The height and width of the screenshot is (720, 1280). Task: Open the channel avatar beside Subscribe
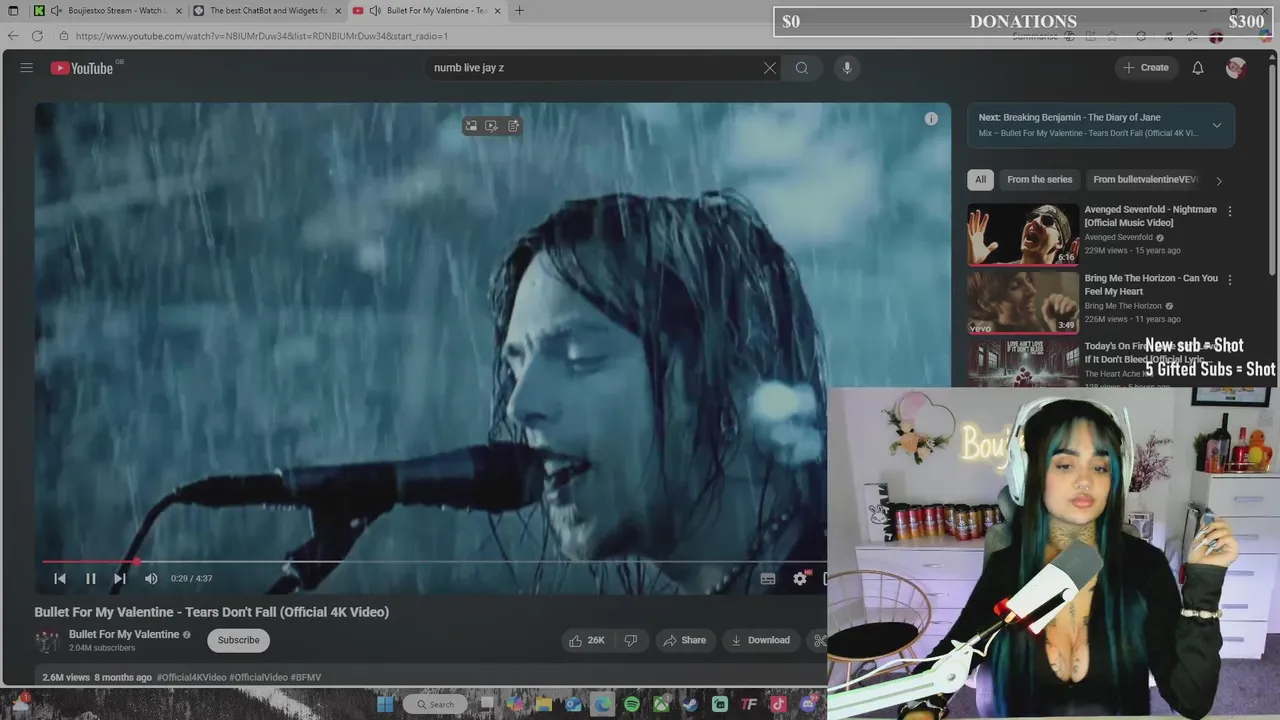point(47,641)
